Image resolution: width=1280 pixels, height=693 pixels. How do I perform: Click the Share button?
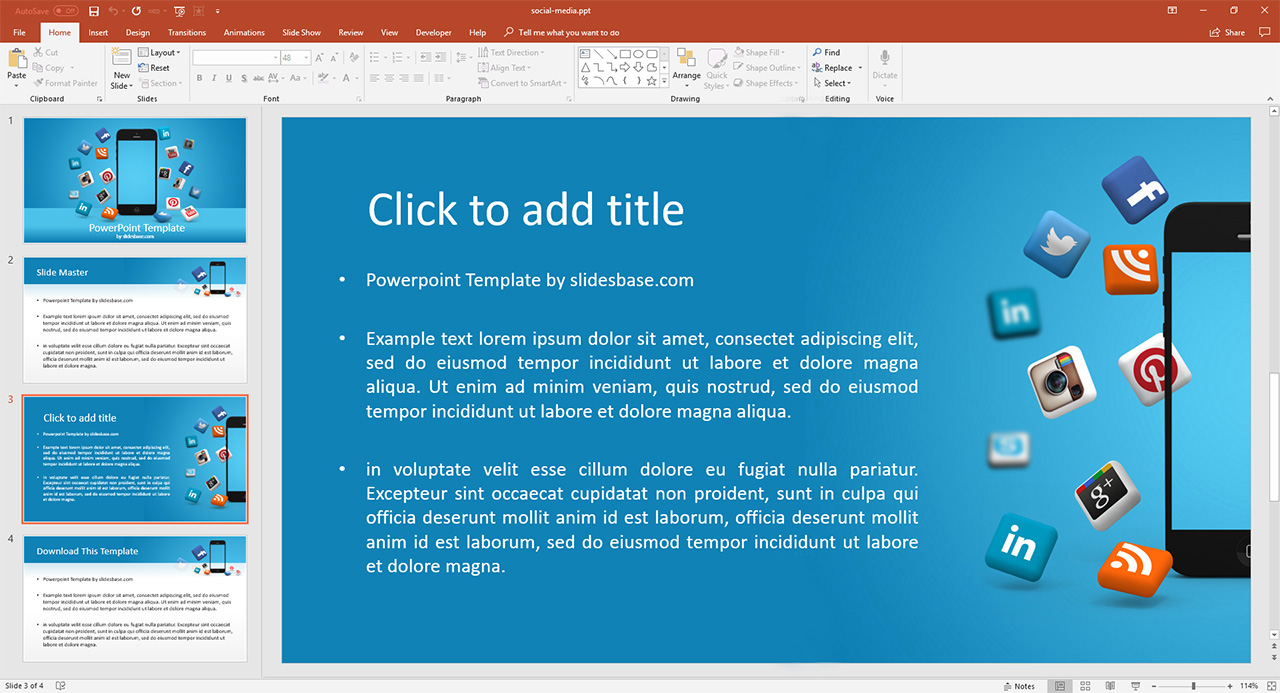pos(1228,32)
